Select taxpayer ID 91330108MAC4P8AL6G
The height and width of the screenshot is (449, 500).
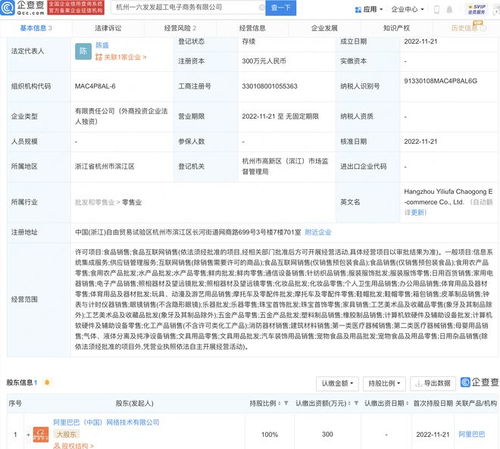(x=440, y=81)
